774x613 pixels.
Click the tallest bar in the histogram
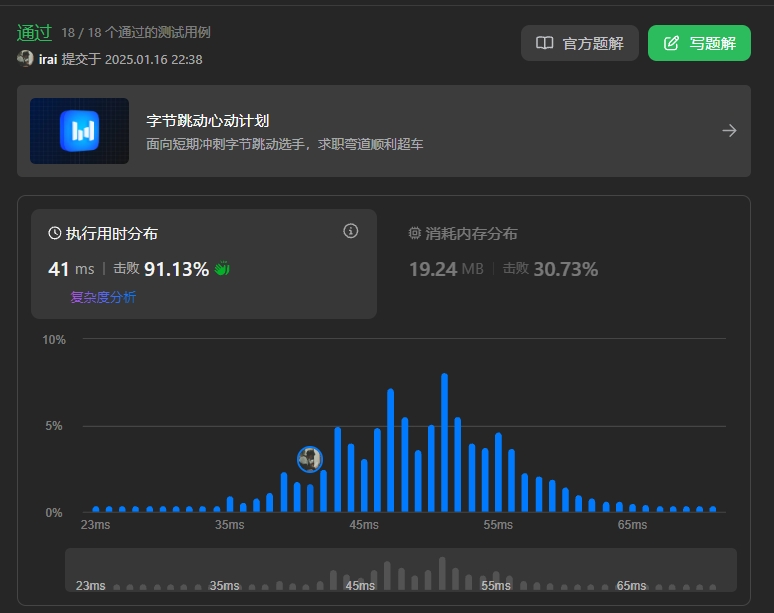pos(444,442)
